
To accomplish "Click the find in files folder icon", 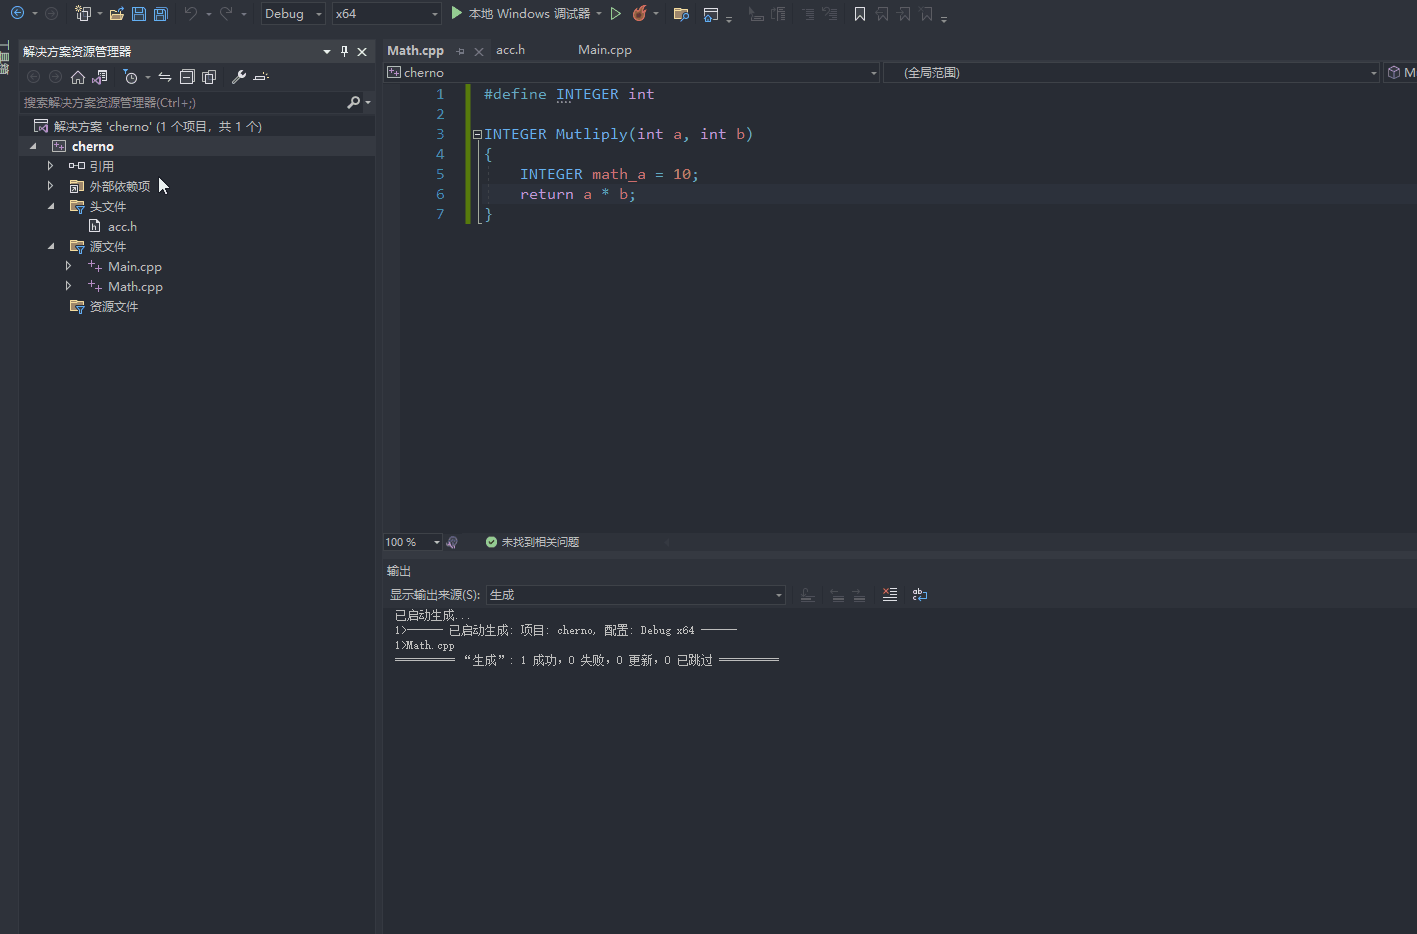I will [681, 14].
